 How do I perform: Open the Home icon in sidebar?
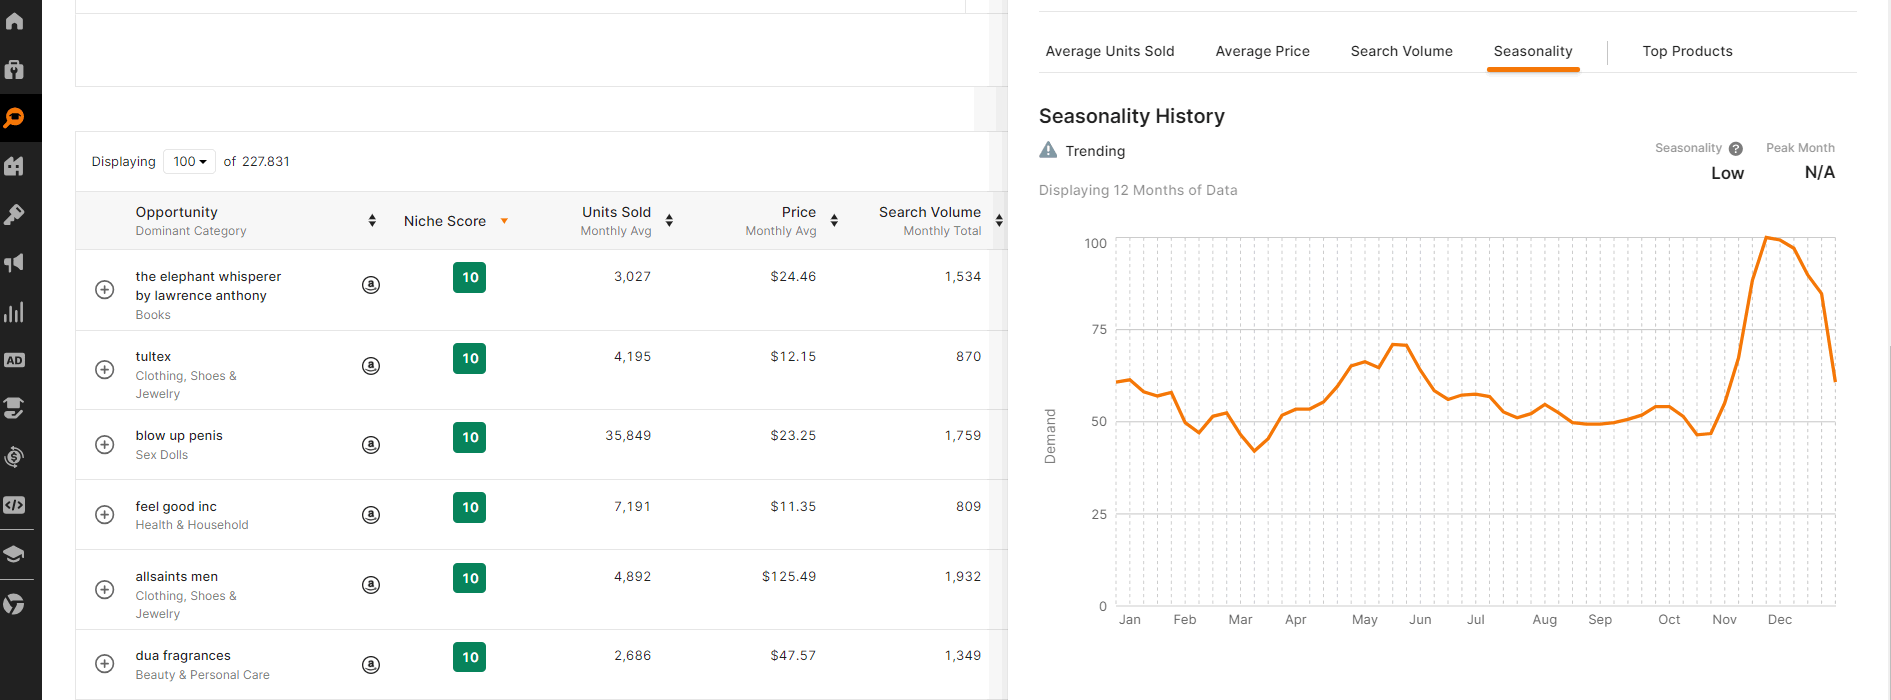coord(14,20)
